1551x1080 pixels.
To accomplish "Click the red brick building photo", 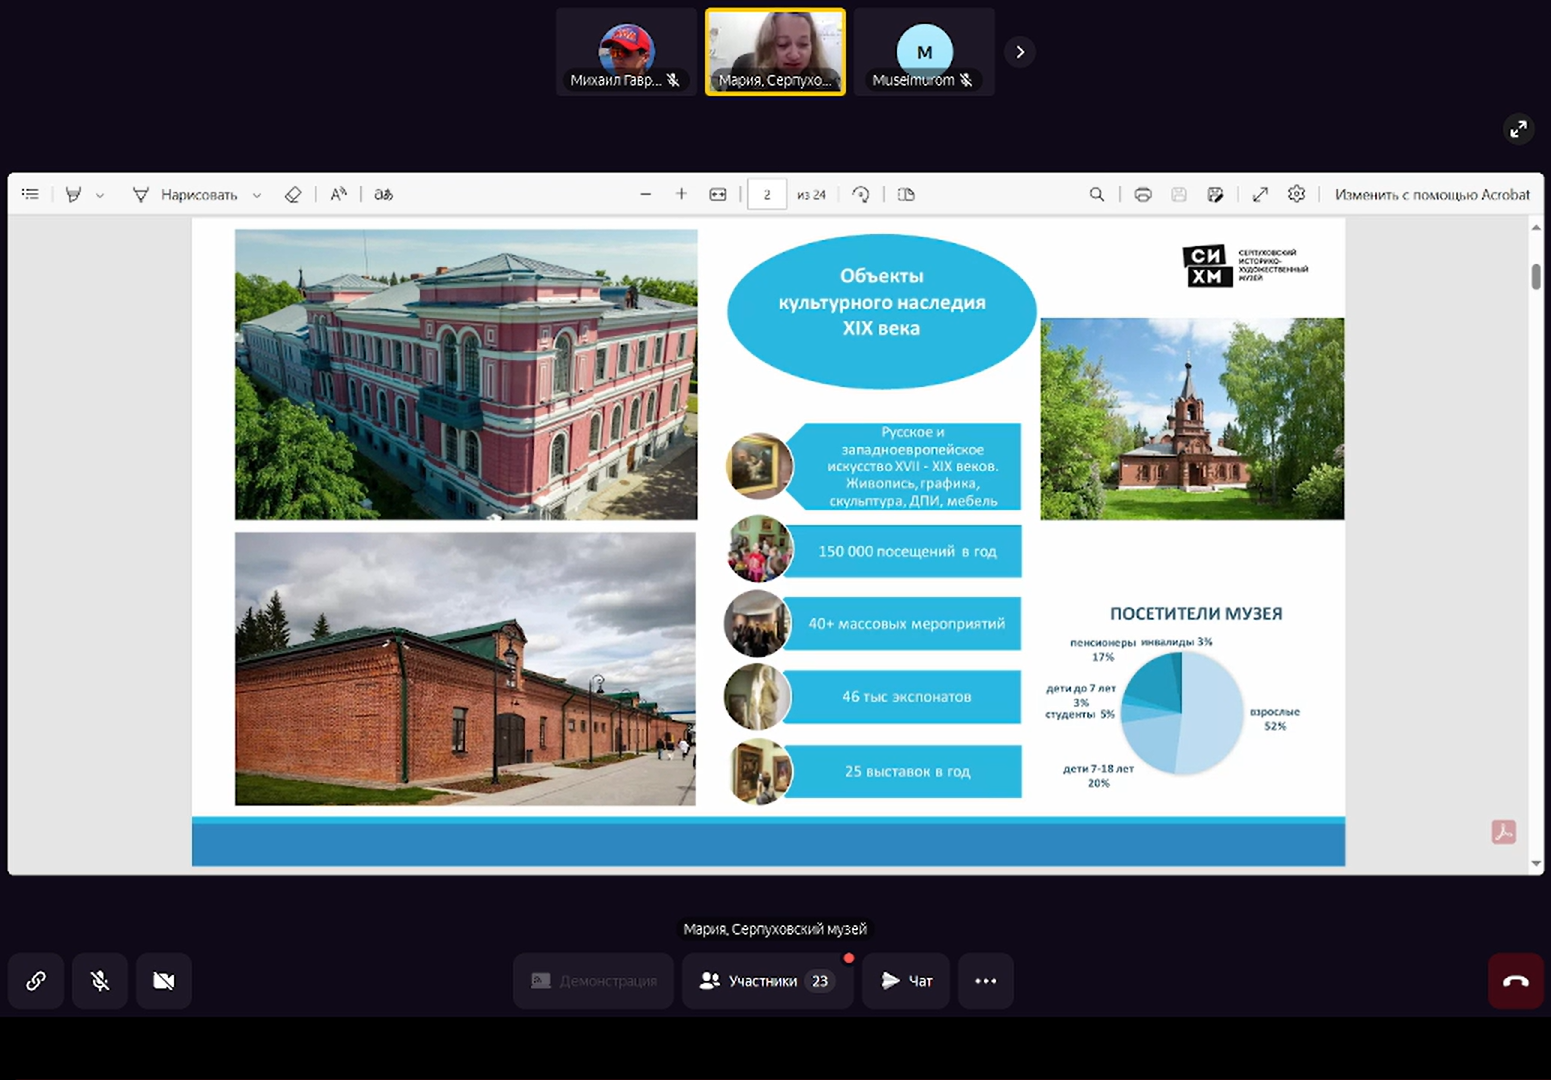I will [465, 669].
